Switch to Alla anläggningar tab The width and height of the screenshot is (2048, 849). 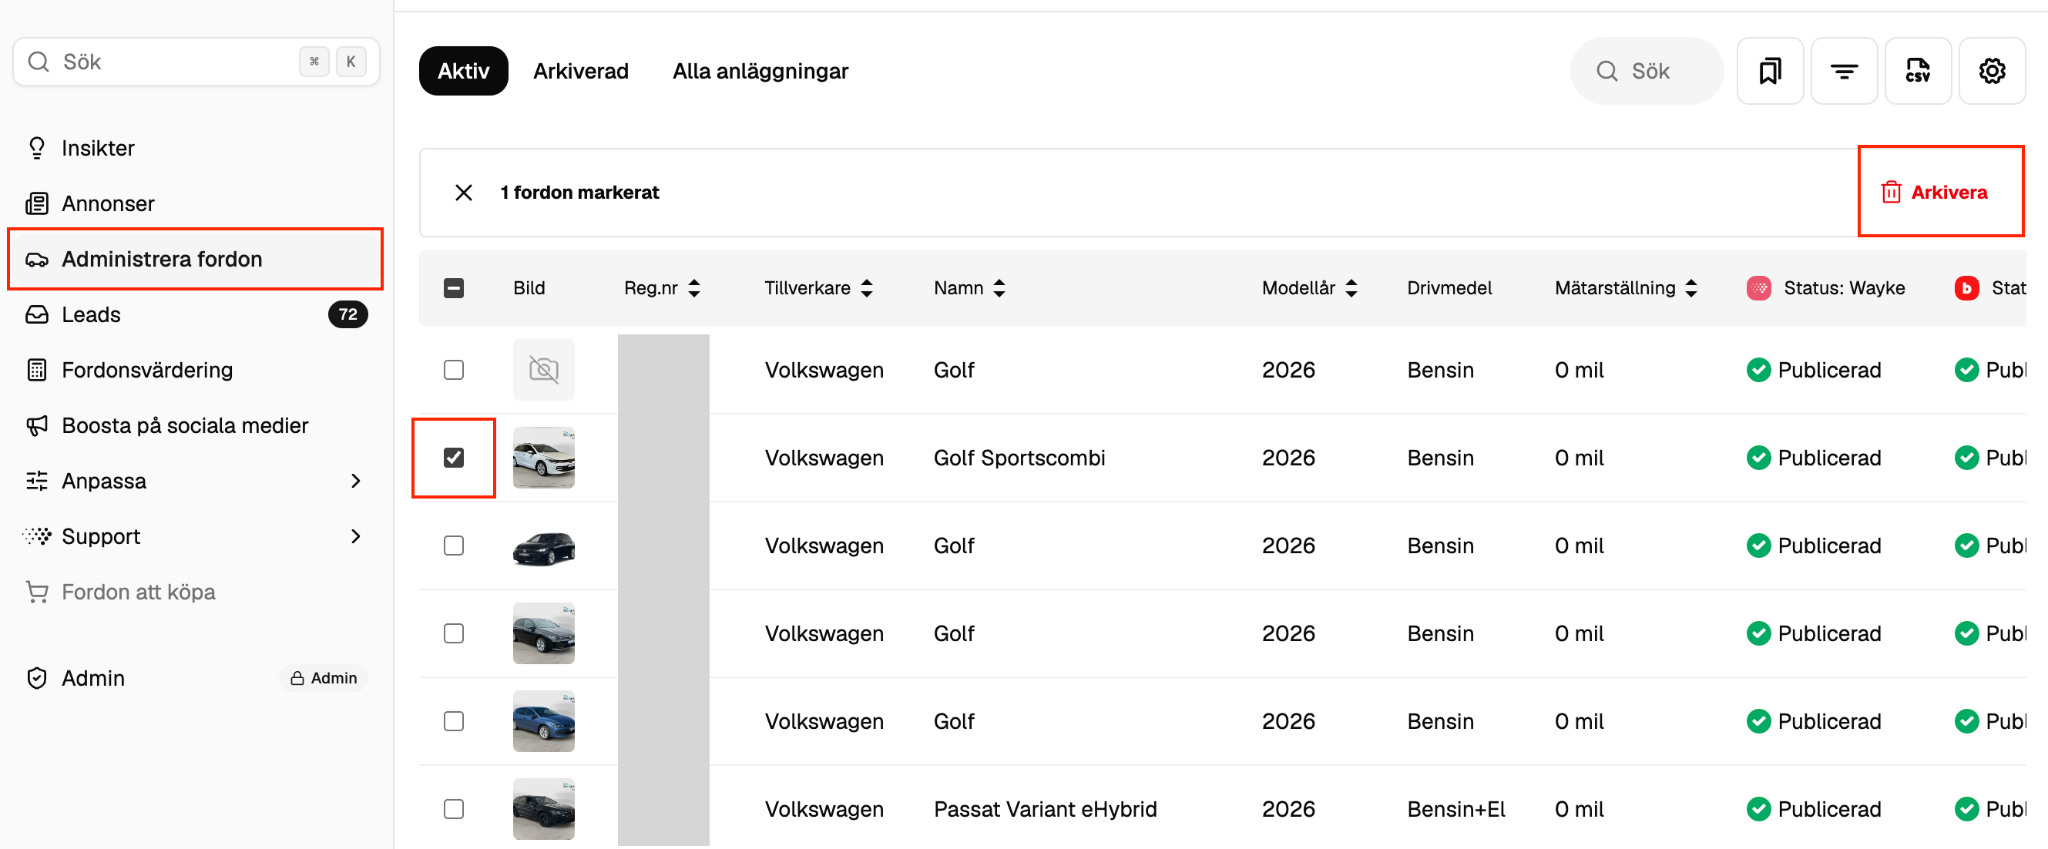tap(760, 71)
